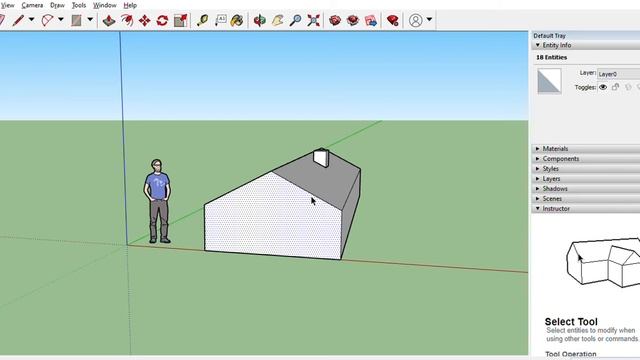Select the Pan hand tool
The image size is (640, 360).
tap(278, 20)
